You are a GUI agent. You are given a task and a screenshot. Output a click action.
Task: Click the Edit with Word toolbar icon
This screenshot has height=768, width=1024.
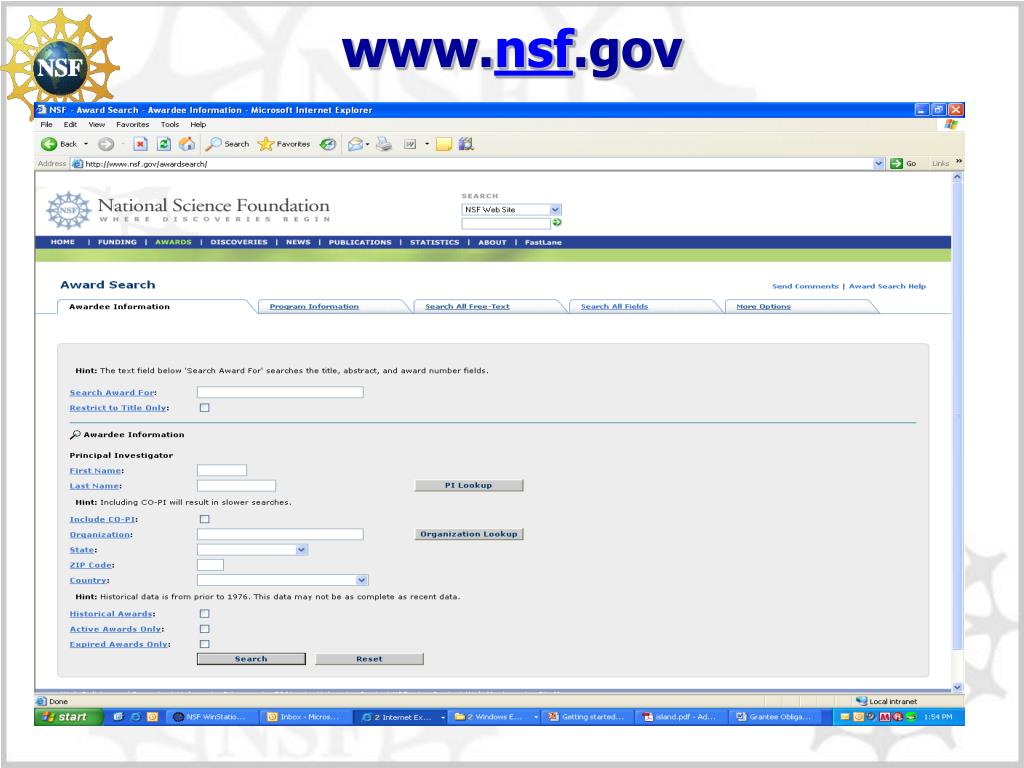point(409,144)
